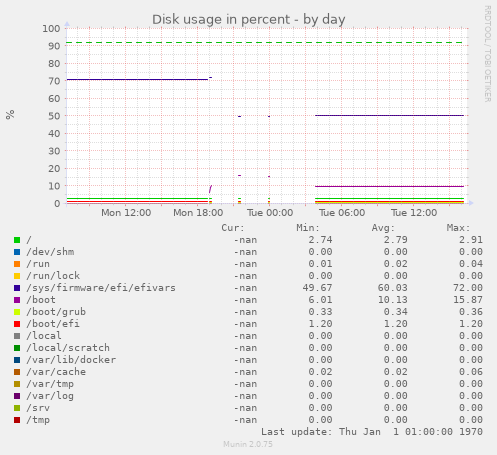The width and height of the screenshot is (497, 455).
Task: Click the '/var/tmp' legend label
Action: (50, 384)
